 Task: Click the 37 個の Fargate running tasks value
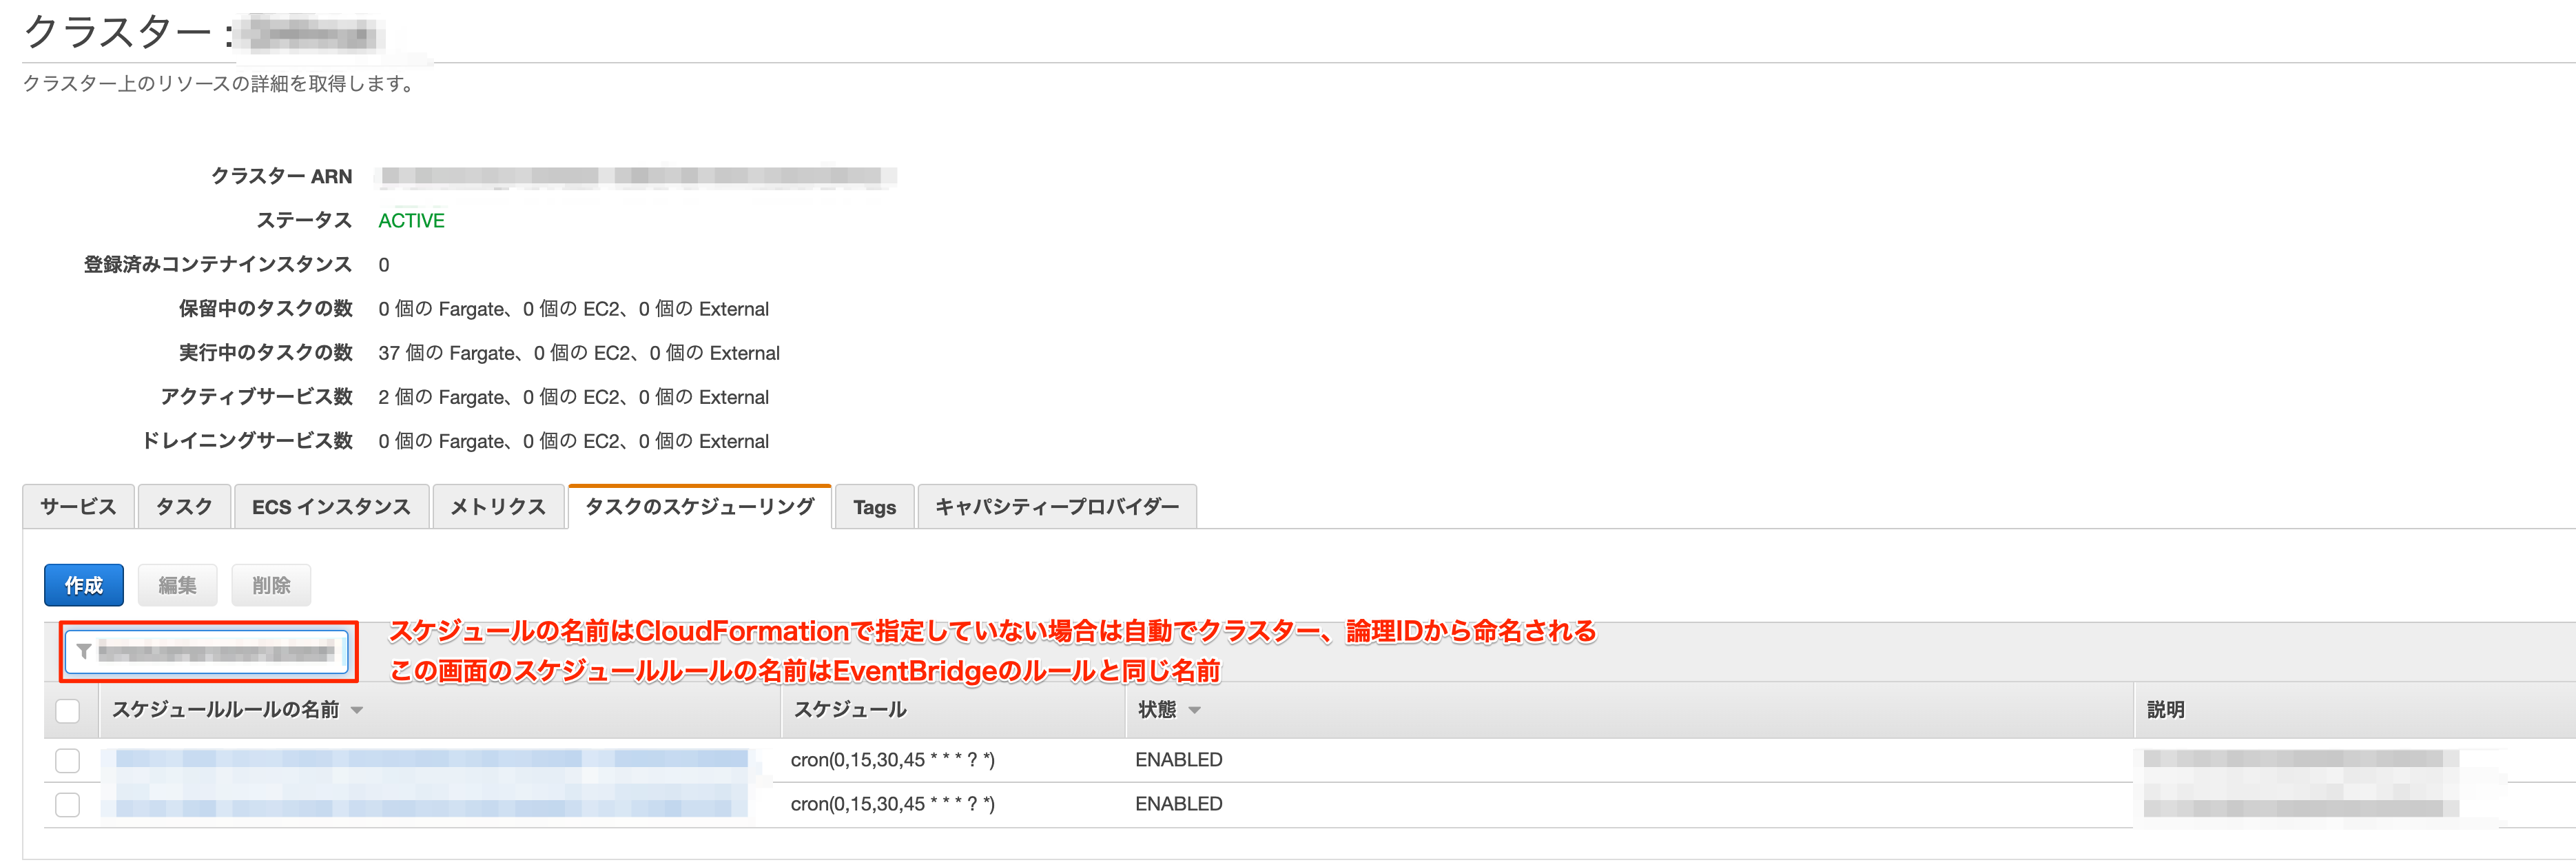[x=579, y=353]
